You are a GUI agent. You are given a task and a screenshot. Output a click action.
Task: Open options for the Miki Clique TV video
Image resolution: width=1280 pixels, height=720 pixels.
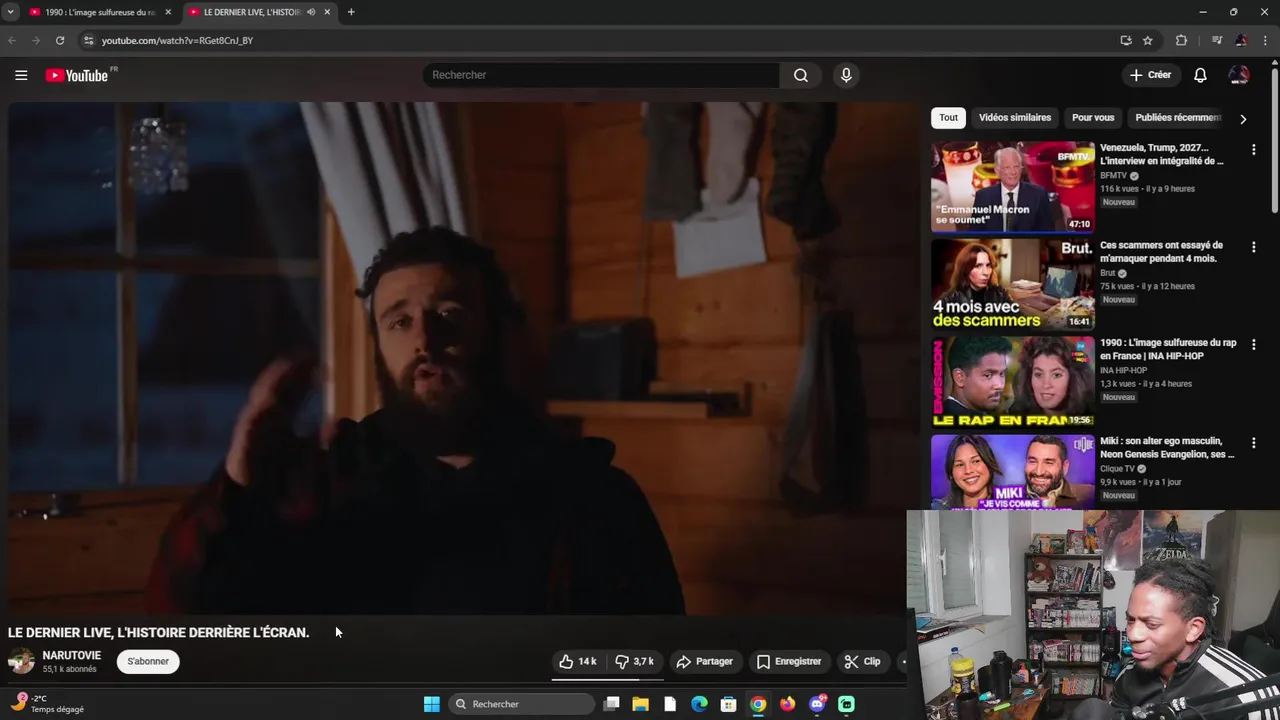(x=1253, y=443)
